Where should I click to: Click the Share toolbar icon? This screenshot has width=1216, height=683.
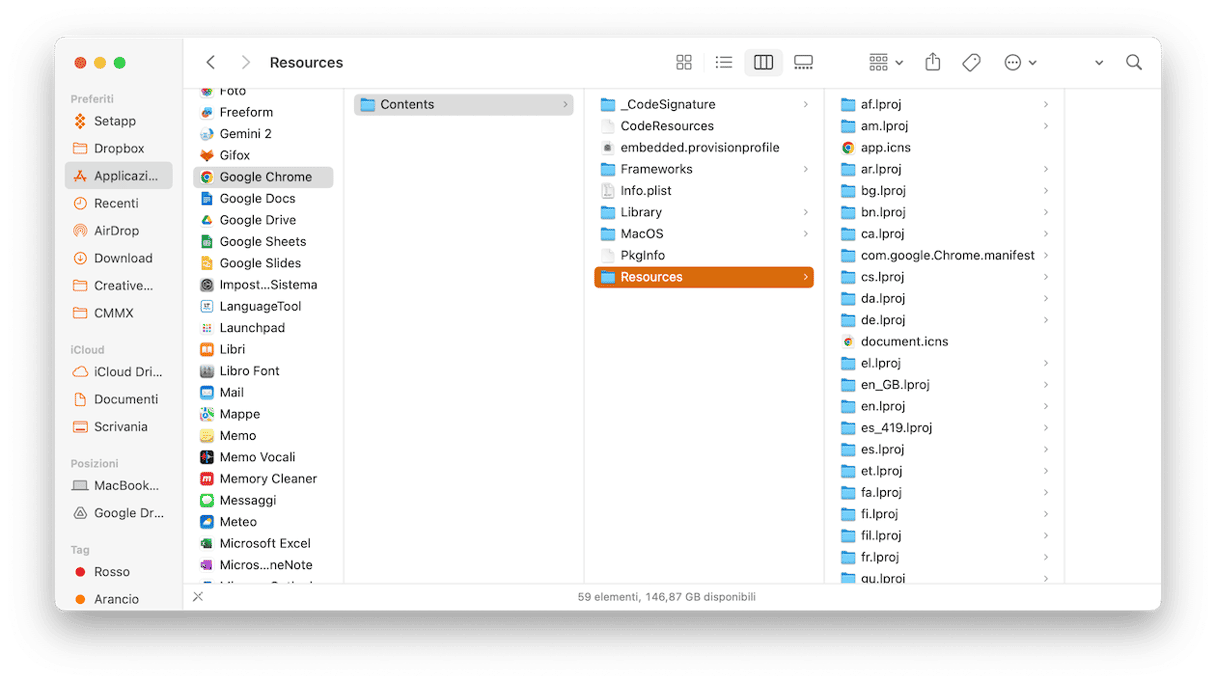click(x=933, y=62)
